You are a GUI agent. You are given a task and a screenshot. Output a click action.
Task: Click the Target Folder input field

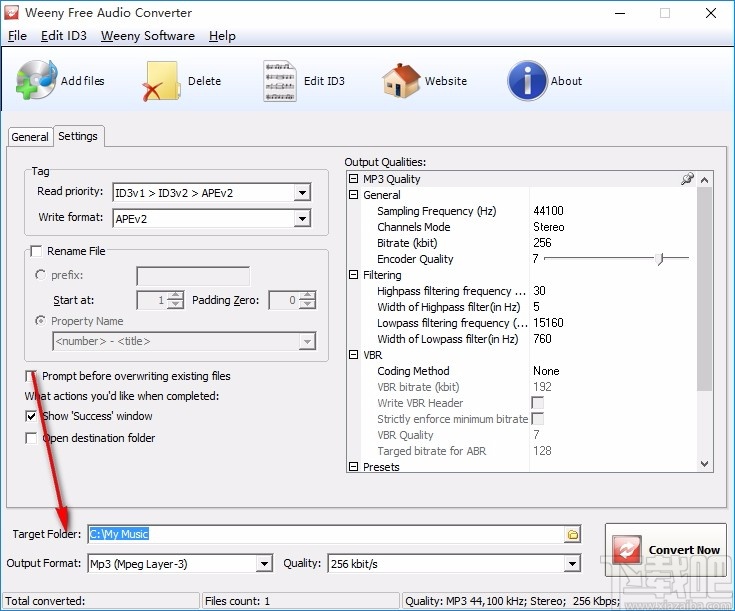pyautogui.click(x=326, y=534)
